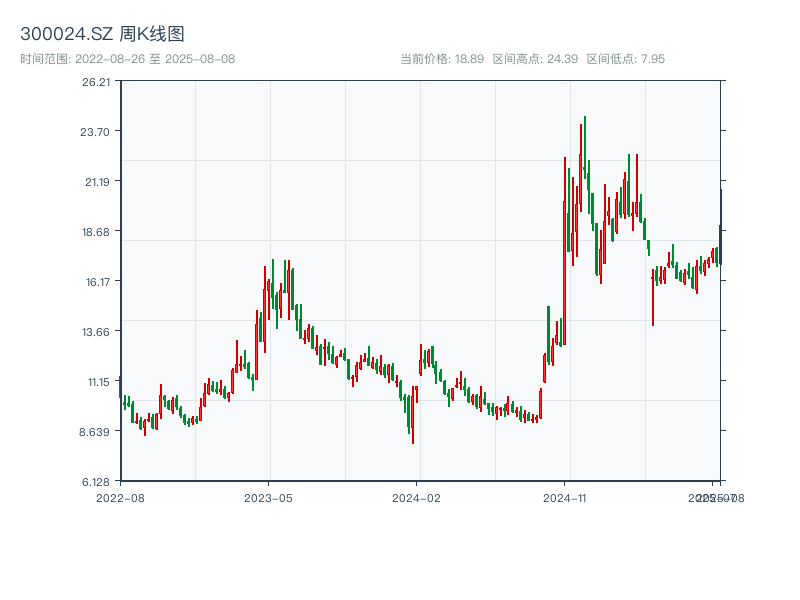Click the 2022-08 x-axis label

[x=120, y=498]
